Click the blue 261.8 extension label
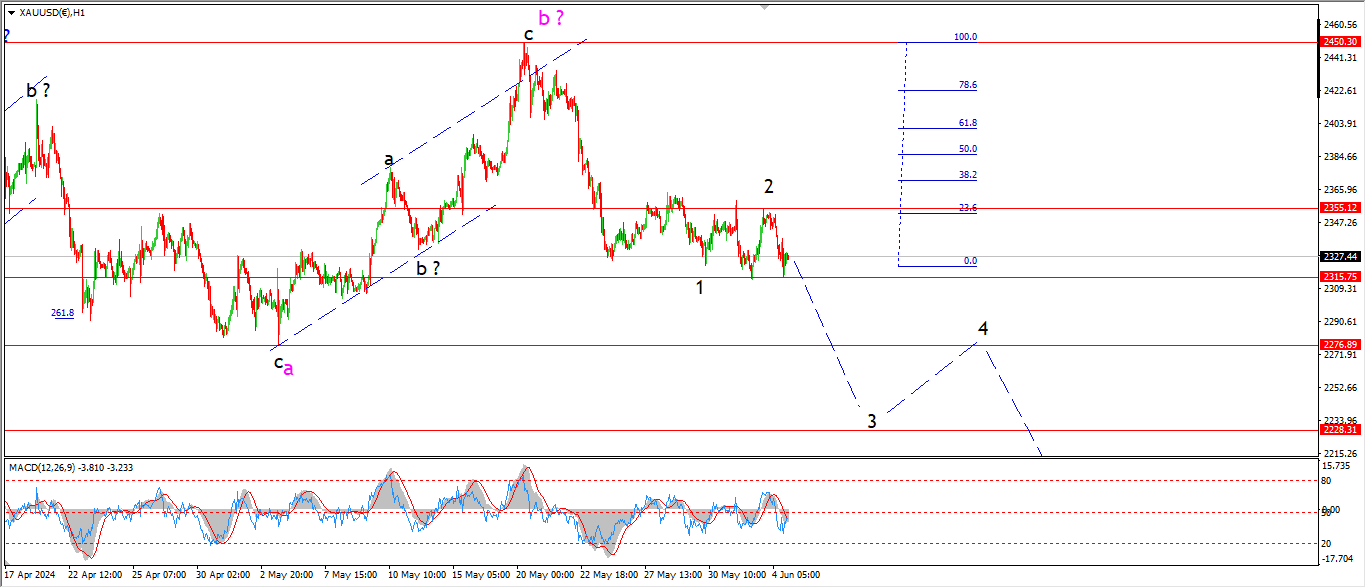This screenshot has height=588, width=1366. 62,313
